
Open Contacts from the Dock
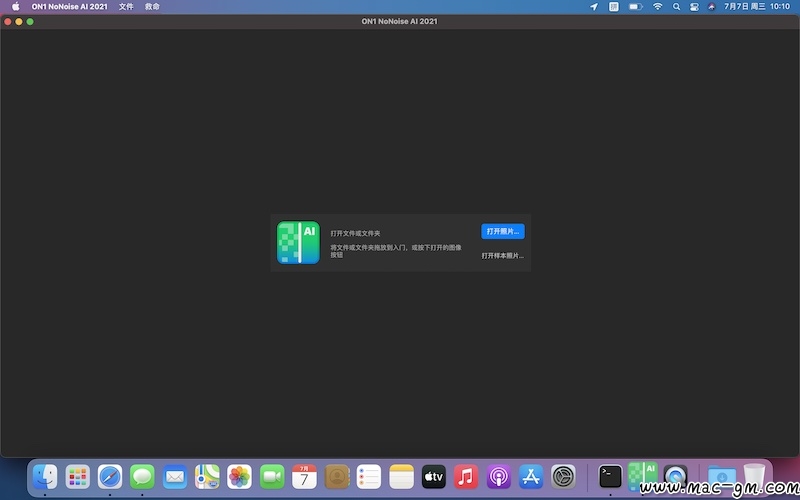pos(337,477)
